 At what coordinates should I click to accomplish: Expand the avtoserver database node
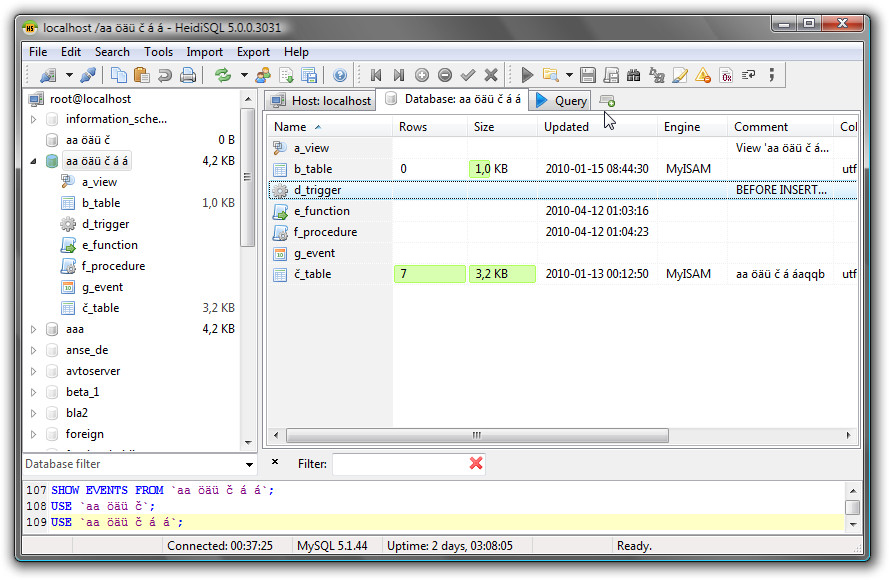pos(33,371)
